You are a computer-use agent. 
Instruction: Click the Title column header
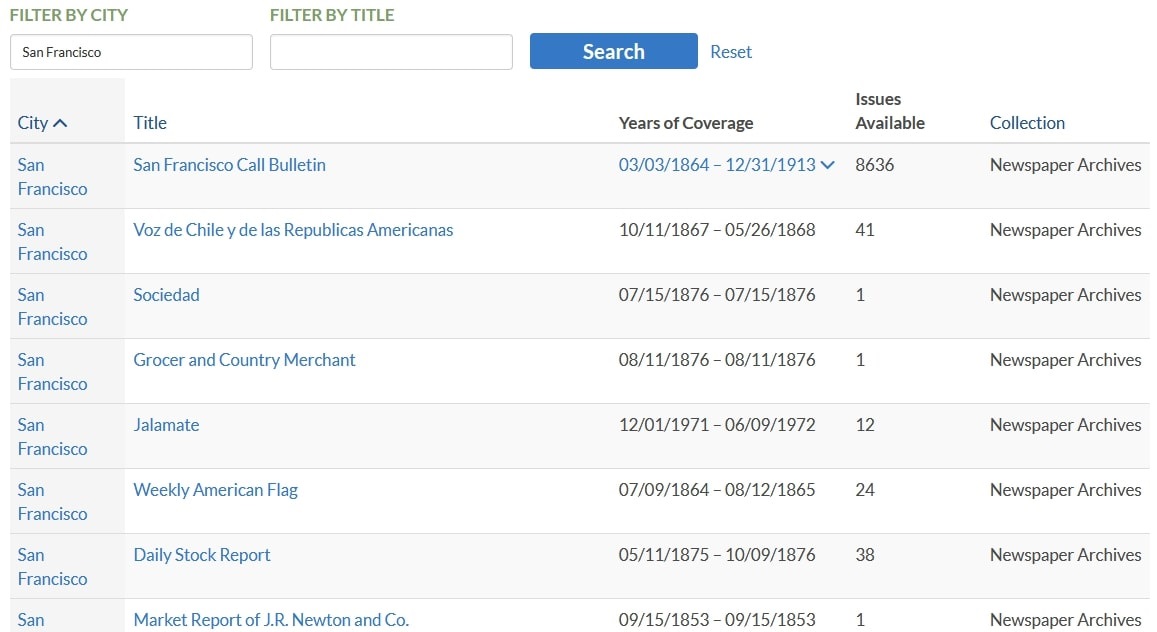click(x=150, y=123)
